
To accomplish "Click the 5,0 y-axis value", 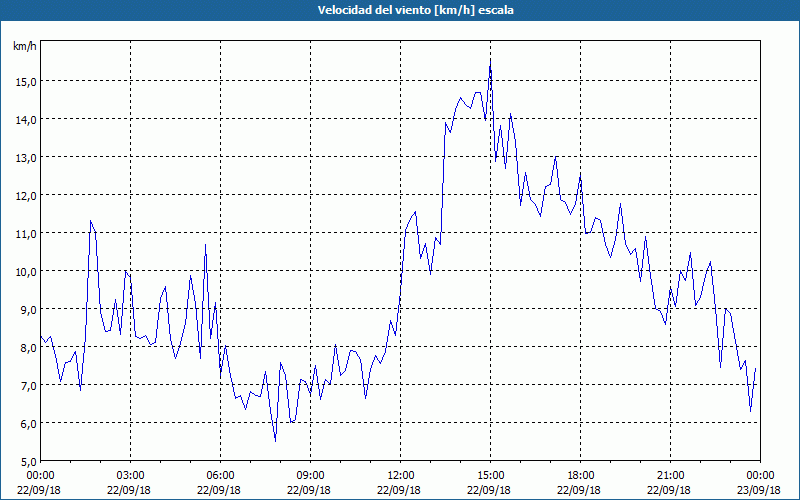I will [28, 461].
